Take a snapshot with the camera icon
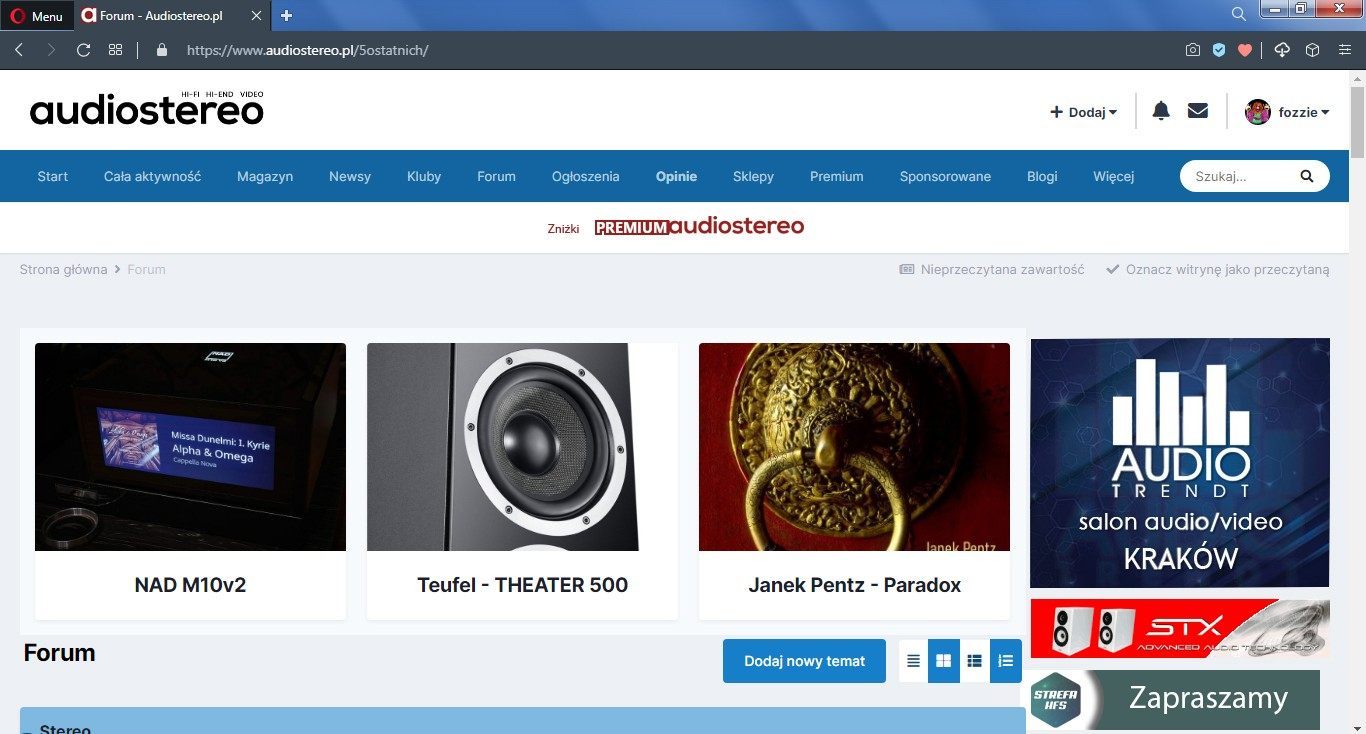The image size is (1366, 734). [x=1192, y=49]
